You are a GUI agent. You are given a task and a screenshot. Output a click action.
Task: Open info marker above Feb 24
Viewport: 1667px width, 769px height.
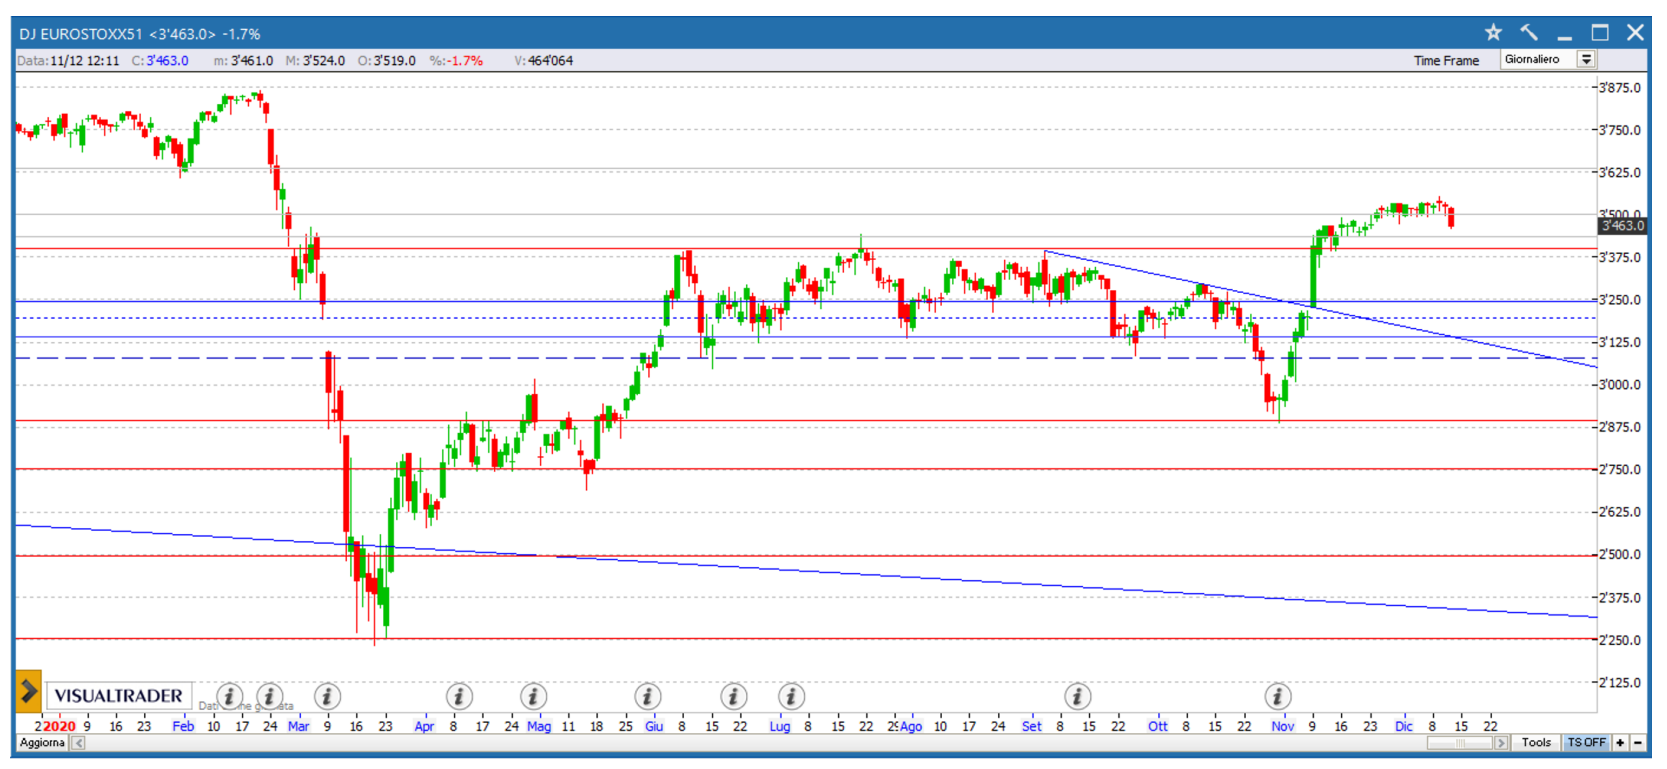269,696
